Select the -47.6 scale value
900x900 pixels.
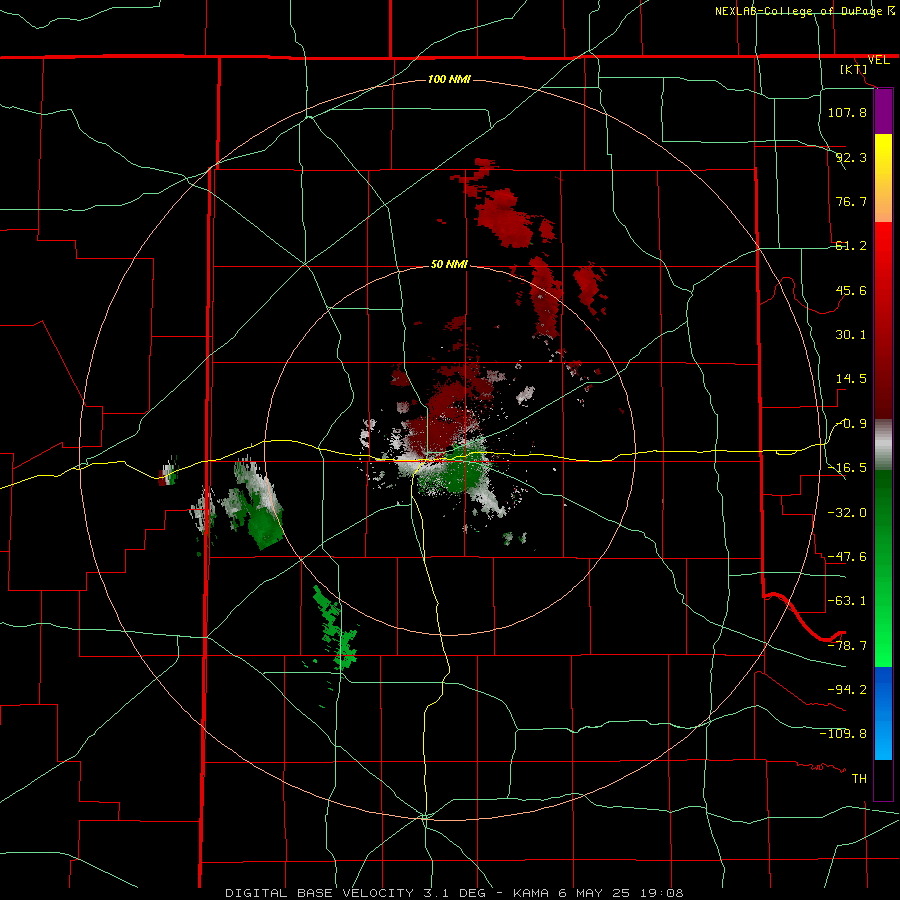[x=847, y=557]
